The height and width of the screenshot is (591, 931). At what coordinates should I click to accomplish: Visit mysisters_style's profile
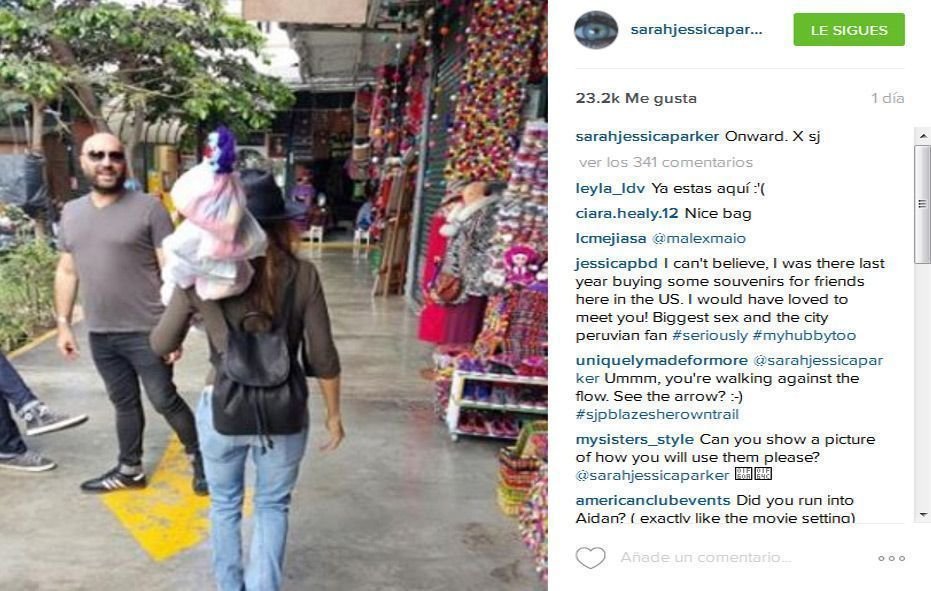coord(634,440)
